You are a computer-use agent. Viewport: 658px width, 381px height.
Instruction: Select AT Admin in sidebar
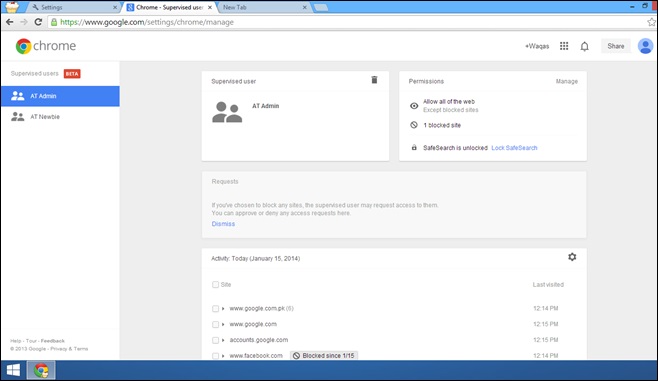click(60, 96)
